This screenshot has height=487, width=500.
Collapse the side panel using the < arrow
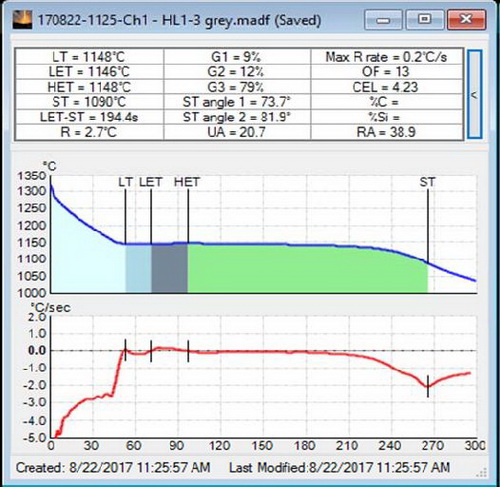click(x=474, y=94)
